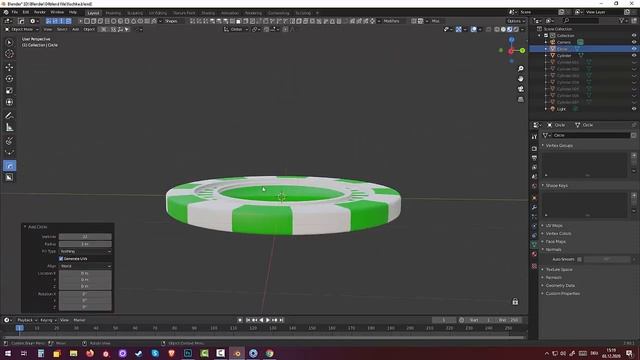The height and width of the screenshot is (360, 640).
Task: Select the Scale tool
Action: coord(9,91)
